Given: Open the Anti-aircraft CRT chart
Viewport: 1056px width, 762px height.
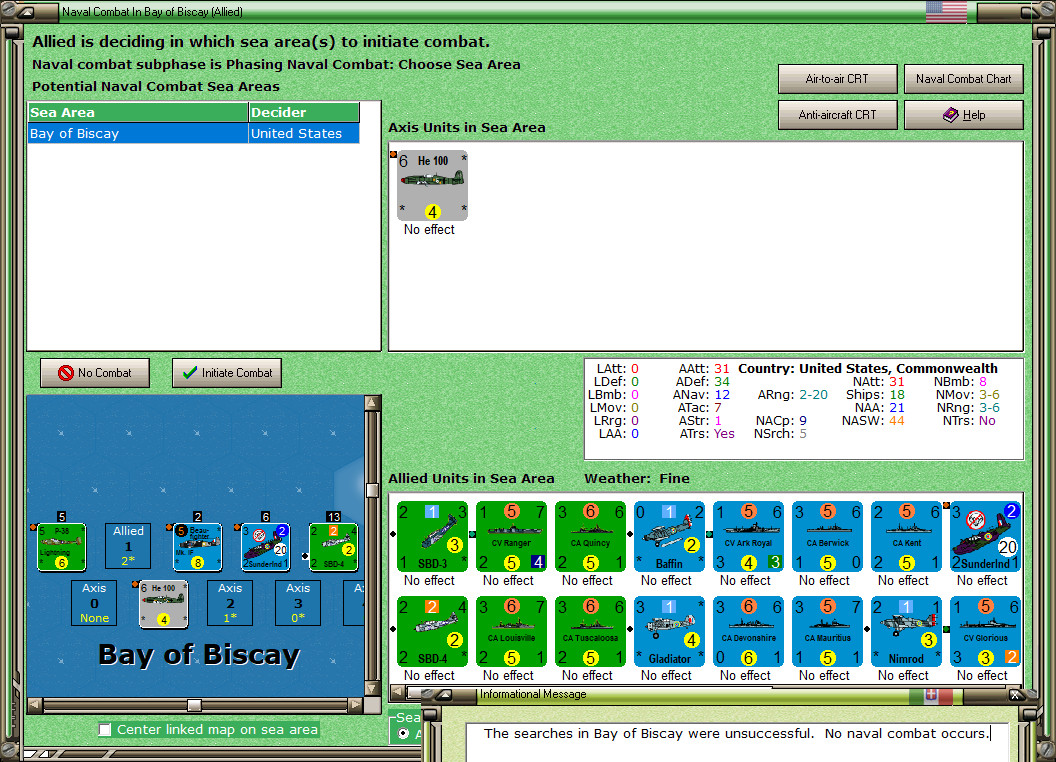Looking at the screenshot, I should [x=837, y=115].
